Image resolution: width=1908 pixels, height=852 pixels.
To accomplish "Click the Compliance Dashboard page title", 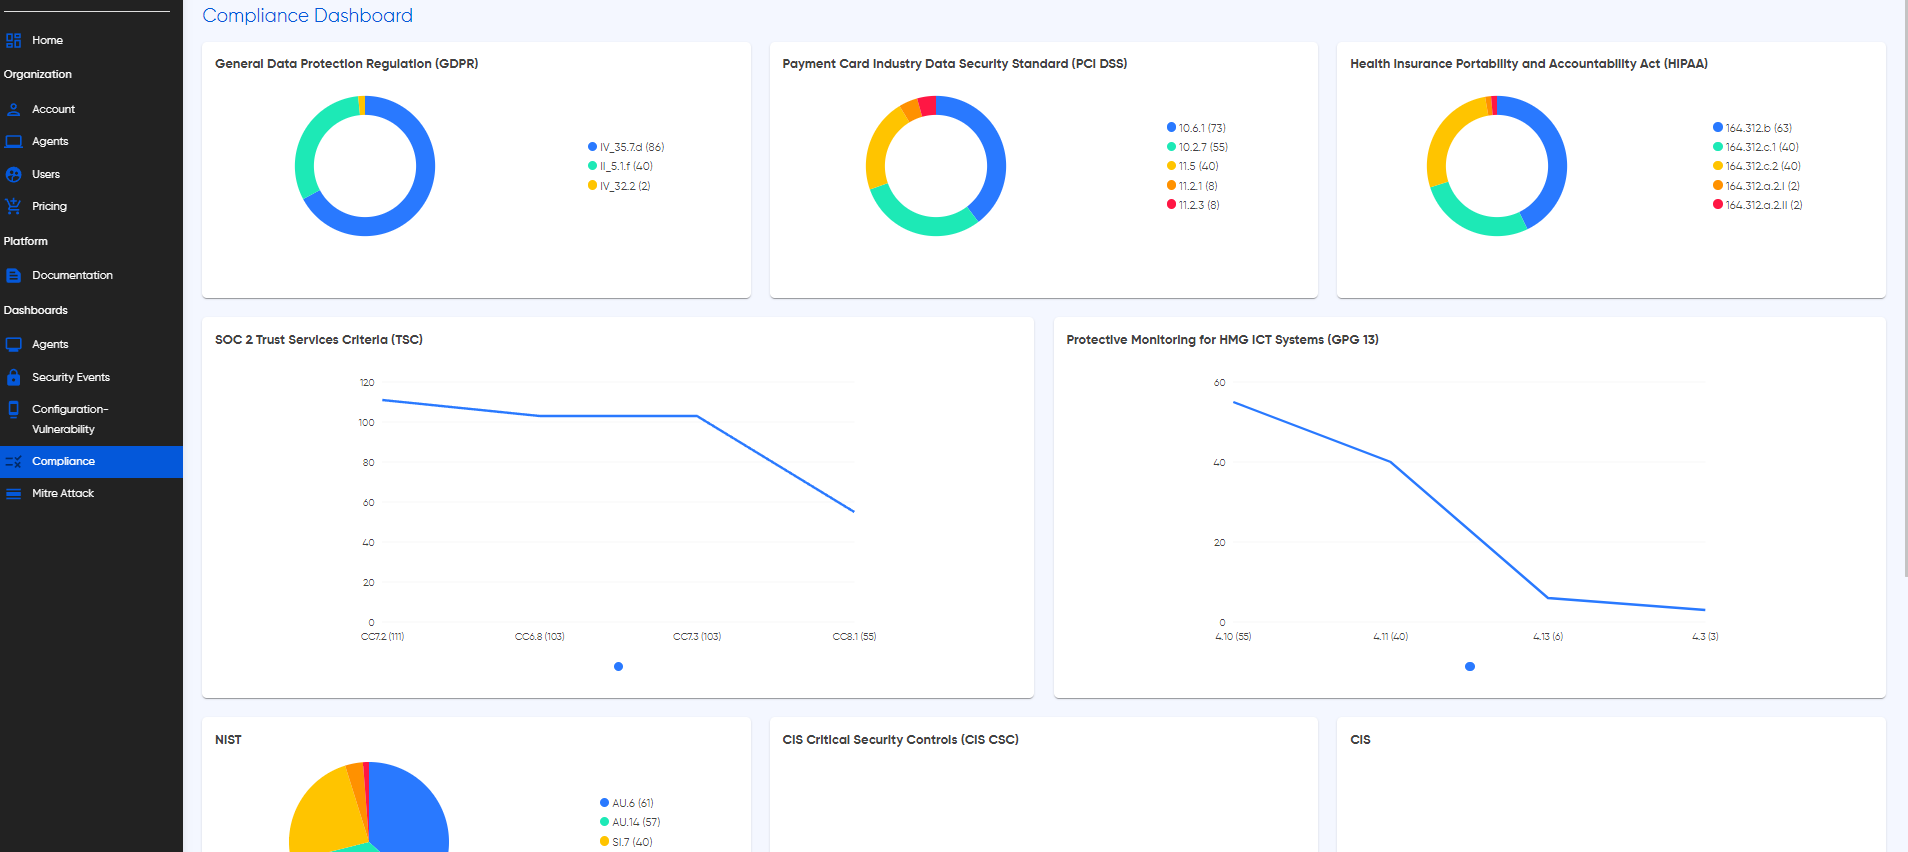I will (x=307, y=15).
